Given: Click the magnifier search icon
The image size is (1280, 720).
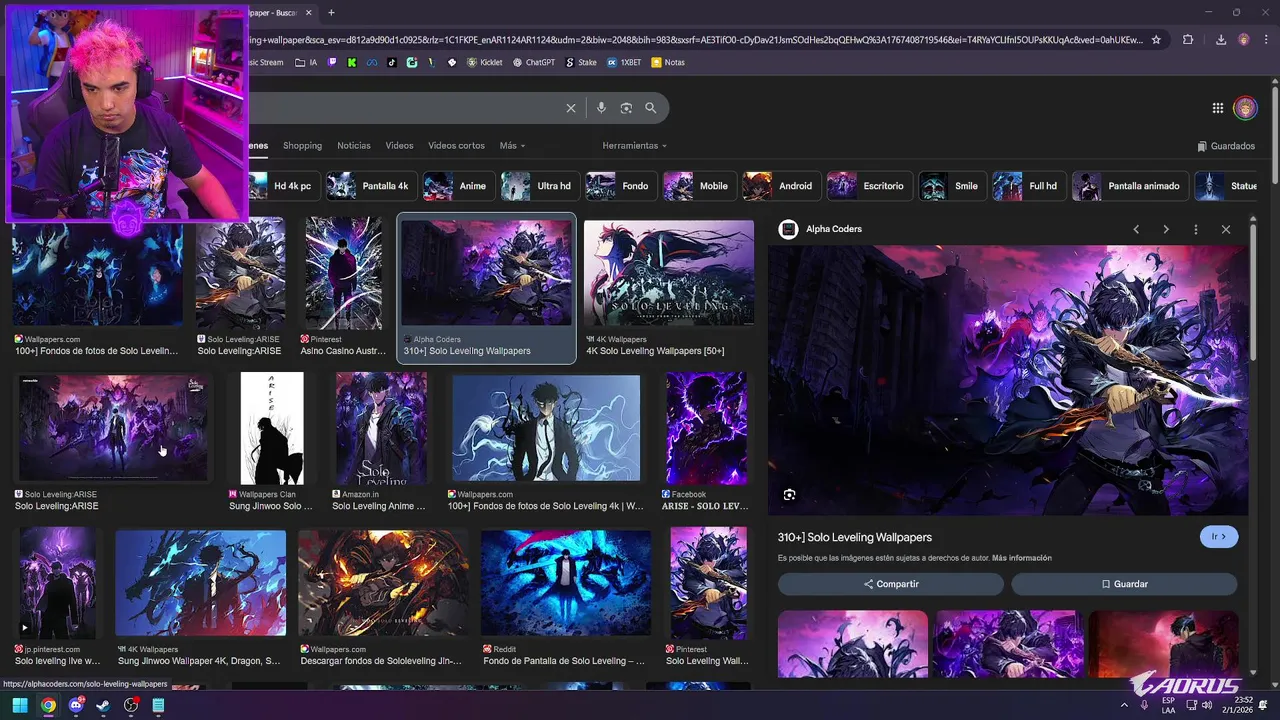Looking at the screenshot, I should (x=651, y=108).
